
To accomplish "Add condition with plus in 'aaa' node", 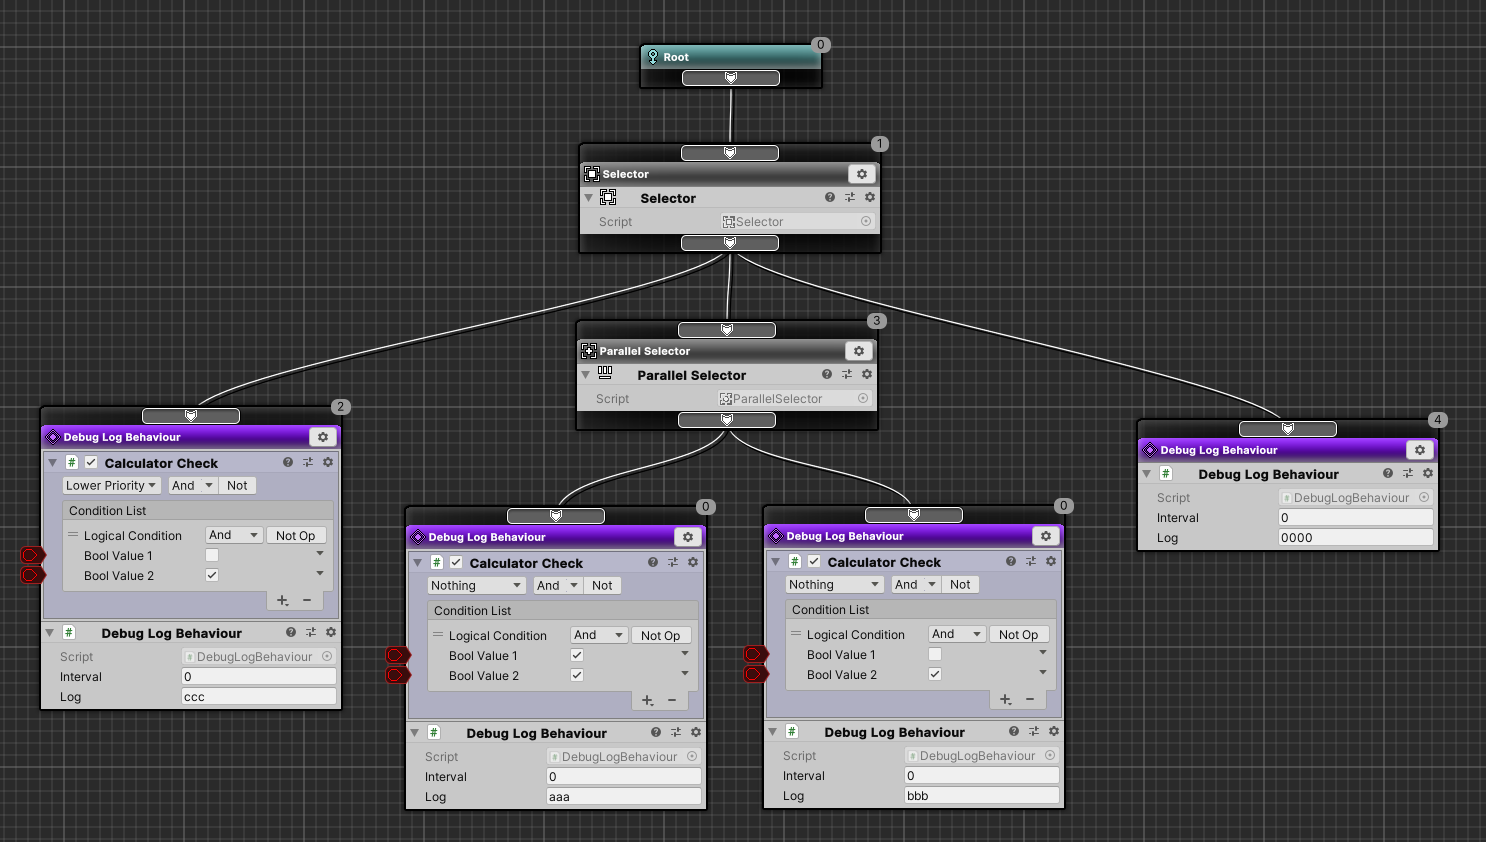I will (647, 700).
